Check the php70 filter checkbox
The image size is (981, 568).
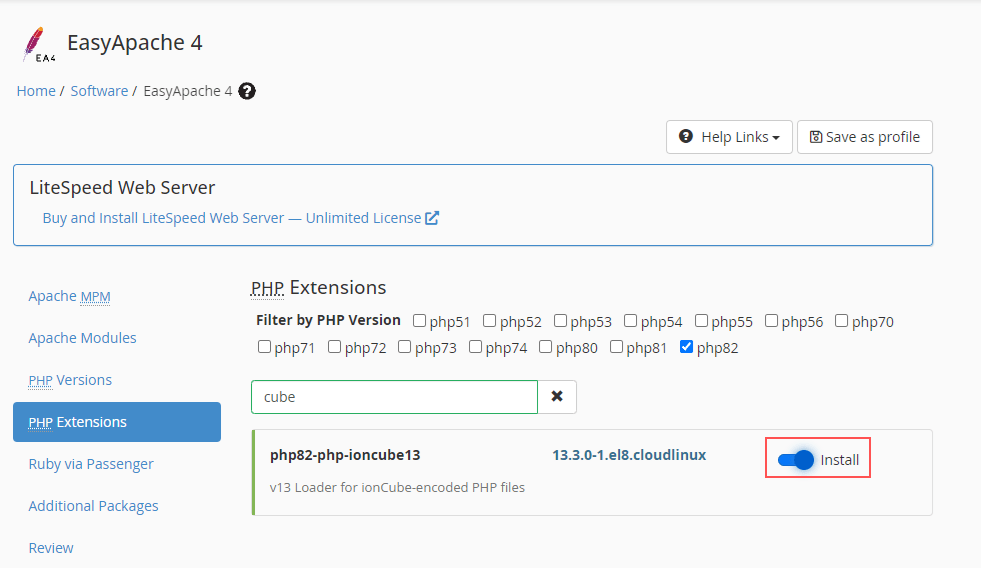[841, 321]
